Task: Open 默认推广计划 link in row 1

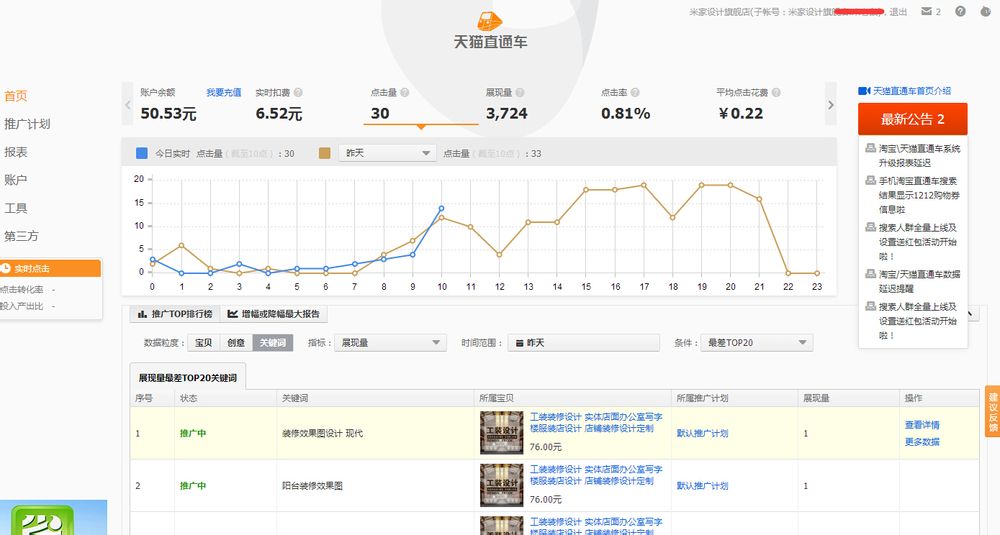Action: coord(702,433)
